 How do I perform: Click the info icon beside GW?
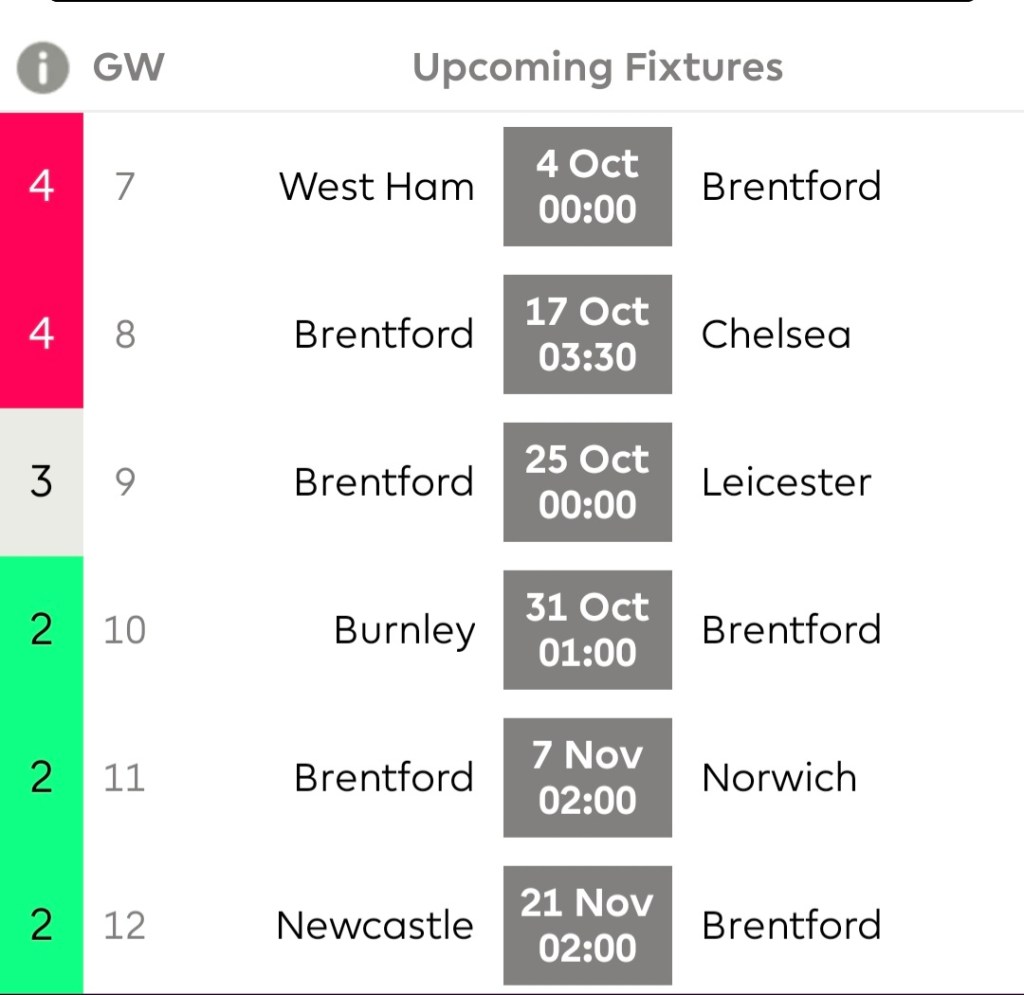(43, 69)
